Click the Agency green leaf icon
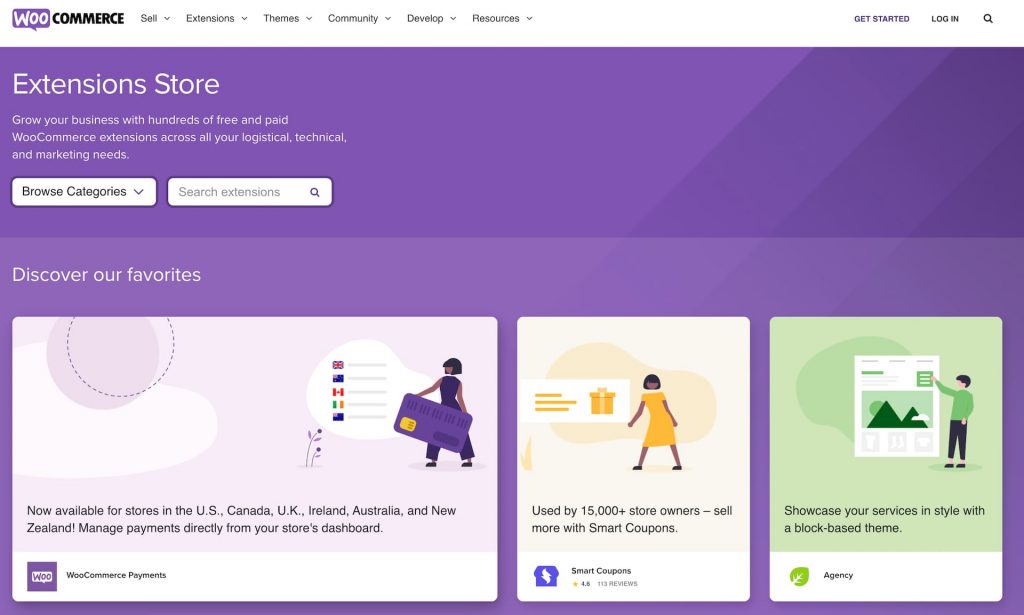The height and width of the screenshot is (615, 1024). point(799,576)
